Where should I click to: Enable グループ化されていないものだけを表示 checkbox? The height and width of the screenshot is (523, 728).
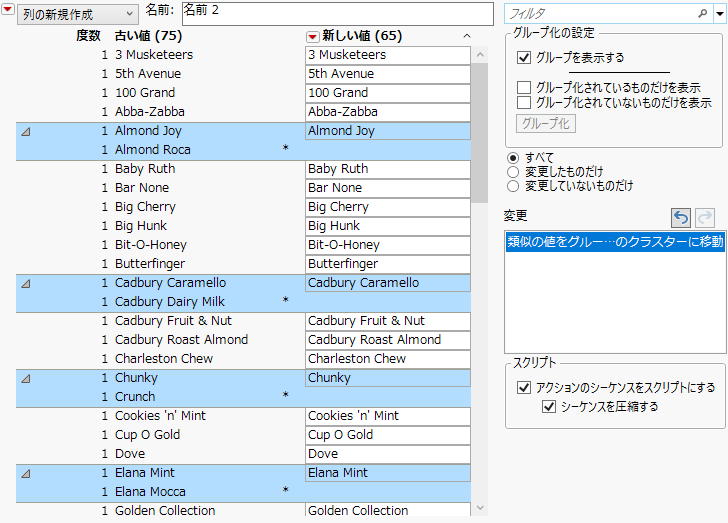point(525,102)
